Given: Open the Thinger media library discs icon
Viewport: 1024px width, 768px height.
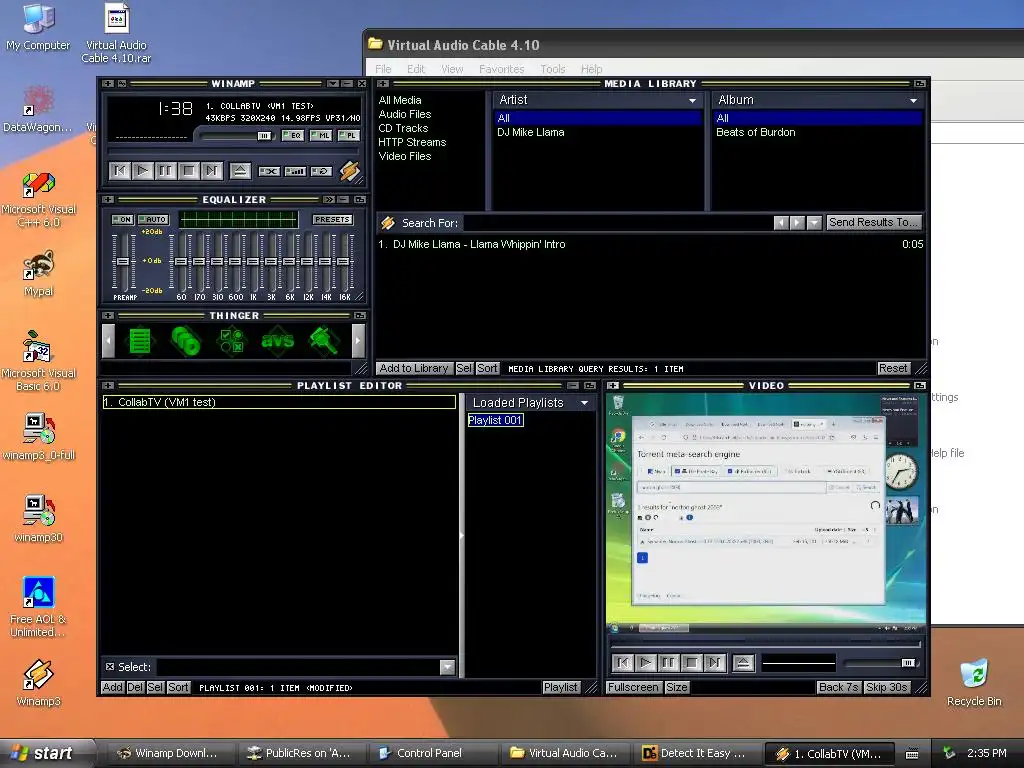Looking at the screenshot, I should click(x=186, y=340).
